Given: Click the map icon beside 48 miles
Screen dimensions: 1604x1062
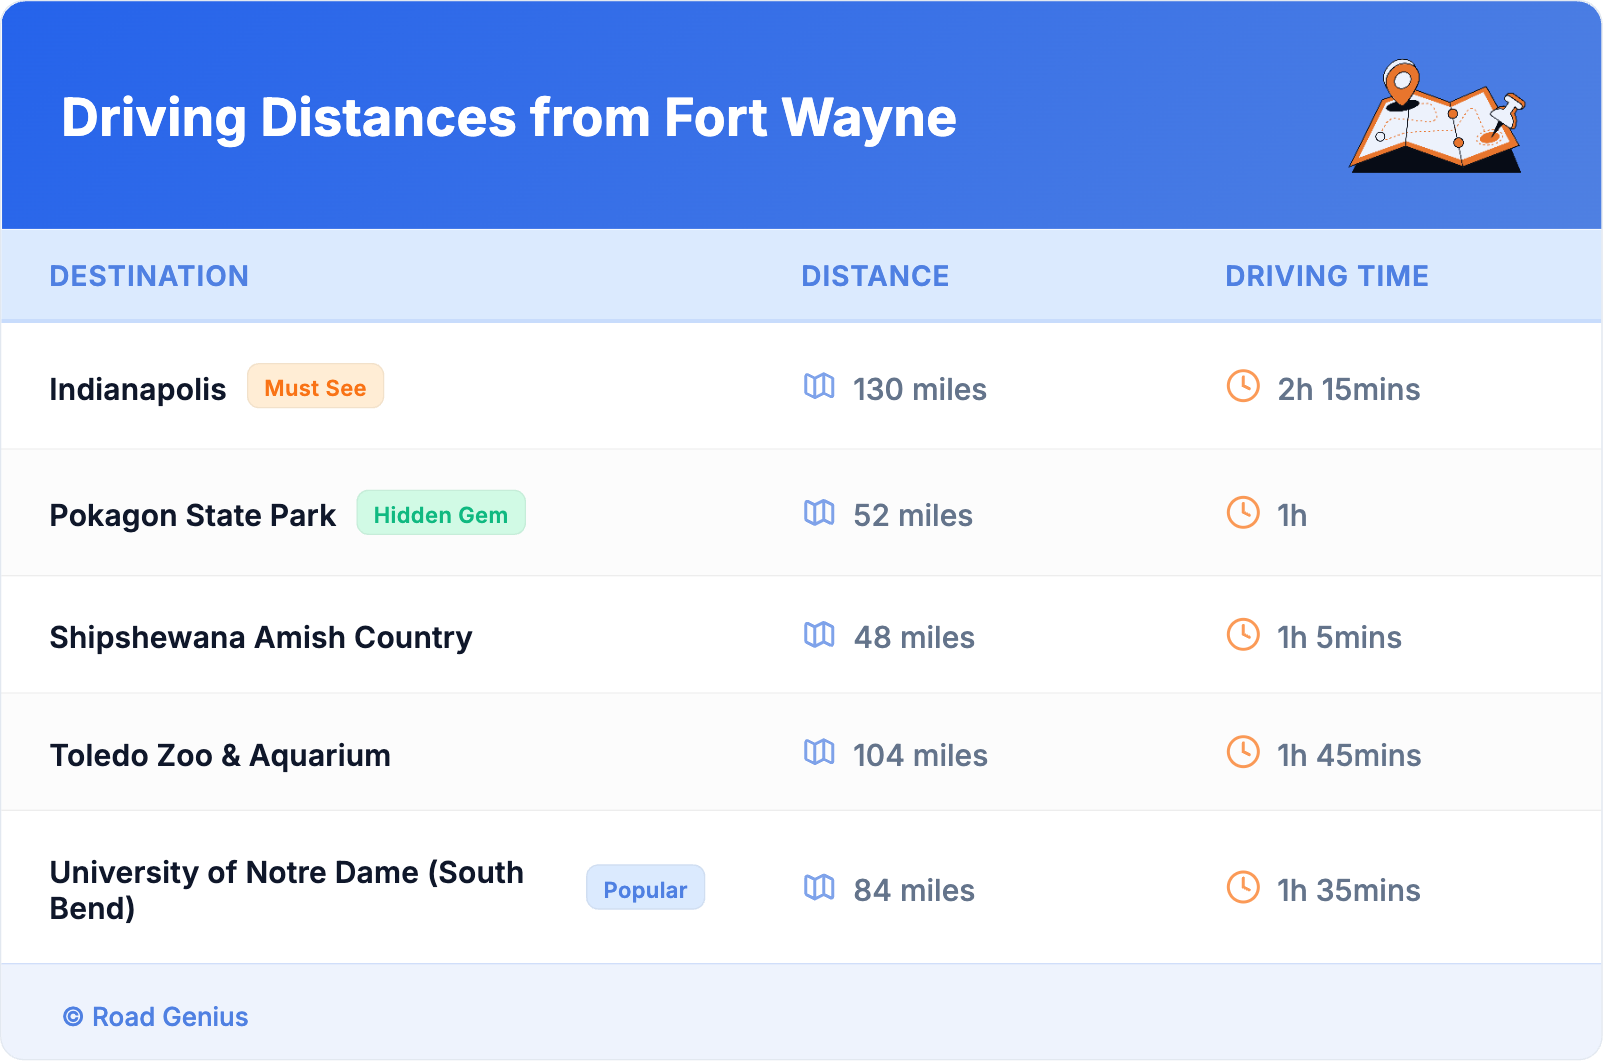Looking at the screenshot, I should [819, 635].
